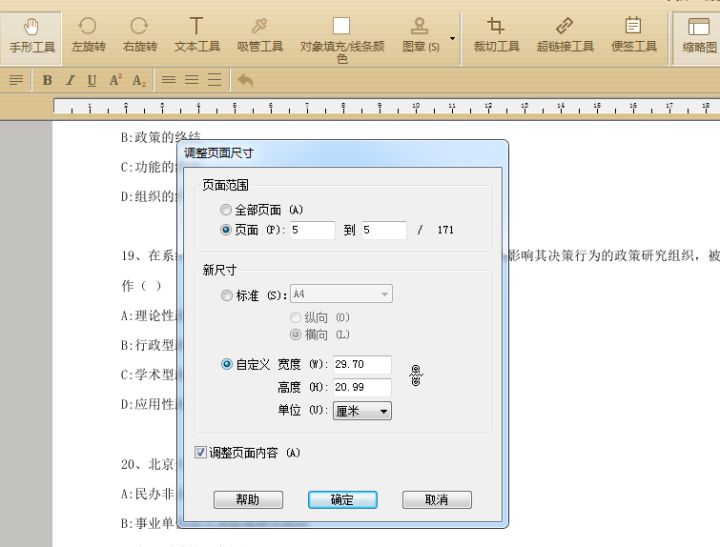Rotate page left with 左旋转
Viewport: 720px width, 547px height.
(x=88, y=35)
